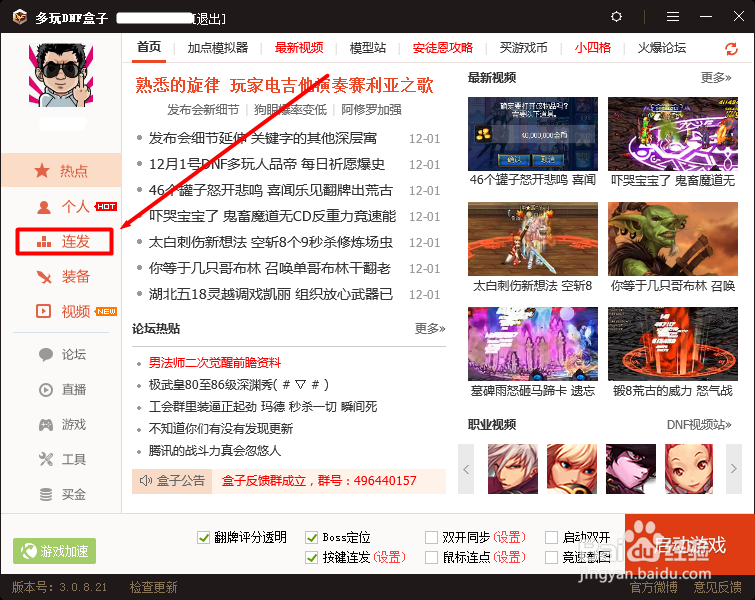The image size is (755, 600).
Task: Open 更多» next to 最新视频
Action: point(716,78)
